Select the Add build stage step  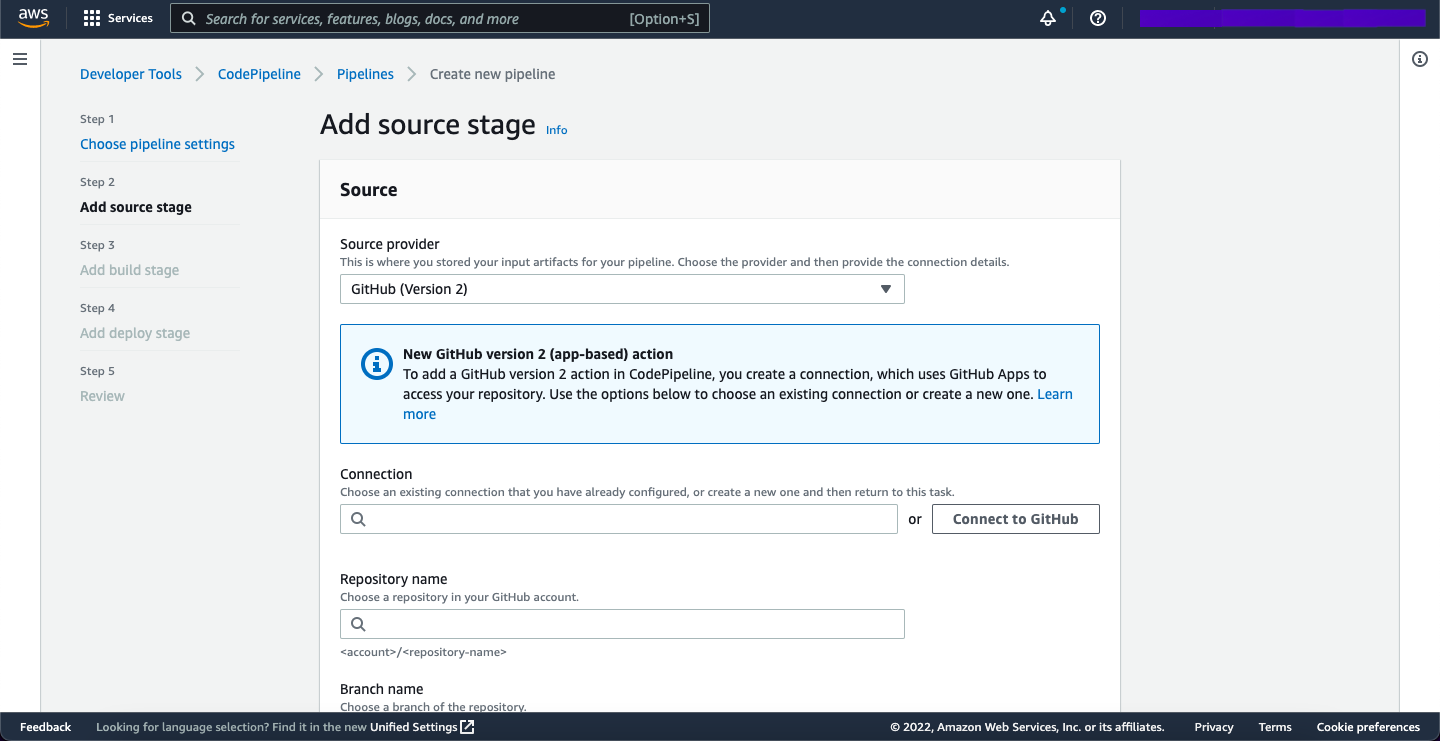[x=130, y=270]
